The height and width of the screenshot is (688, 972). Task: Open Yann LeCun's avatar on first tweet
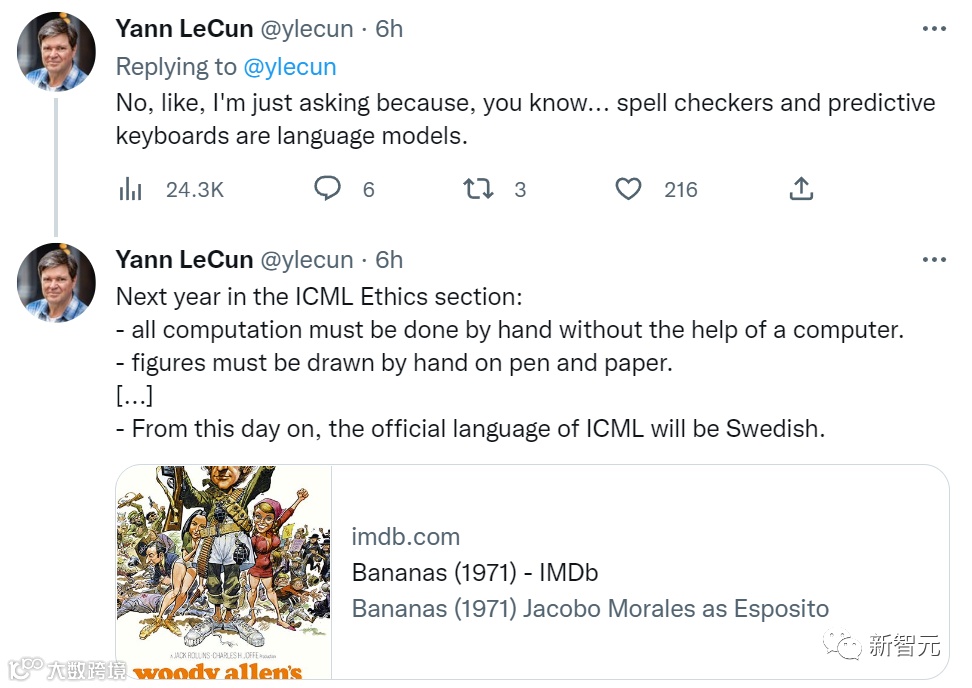(56, 52)
